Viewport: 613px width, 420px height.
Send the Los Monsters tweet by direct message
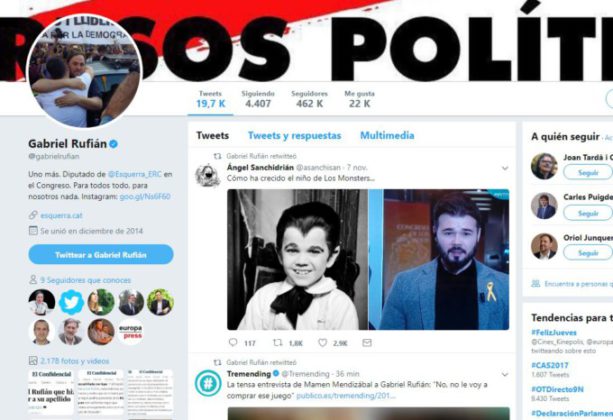[x=367, y=343]
